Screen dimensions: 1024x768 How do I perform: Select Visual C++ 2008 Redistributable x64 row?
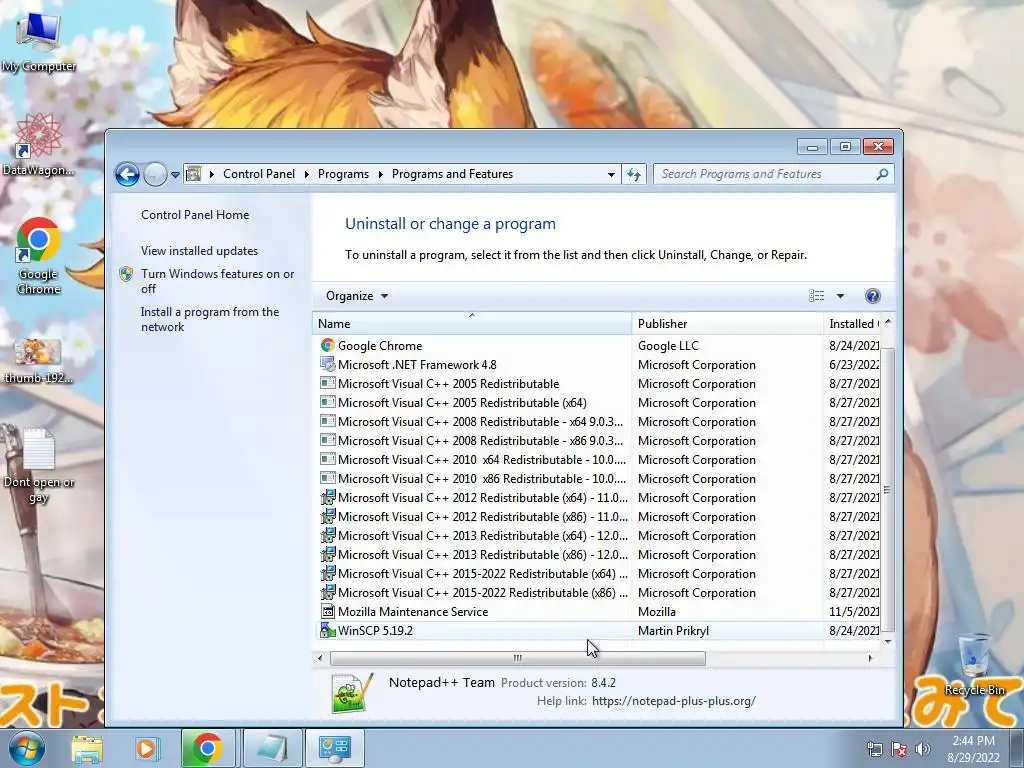click(x=598, y=422)
